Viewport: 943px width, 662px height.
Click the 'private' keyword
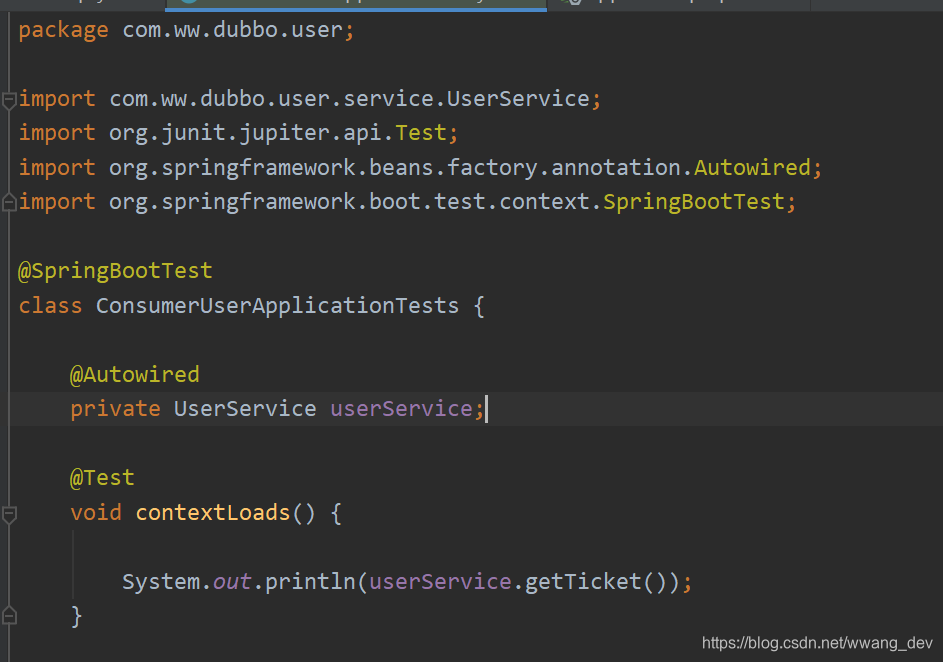tap(115, 409)
